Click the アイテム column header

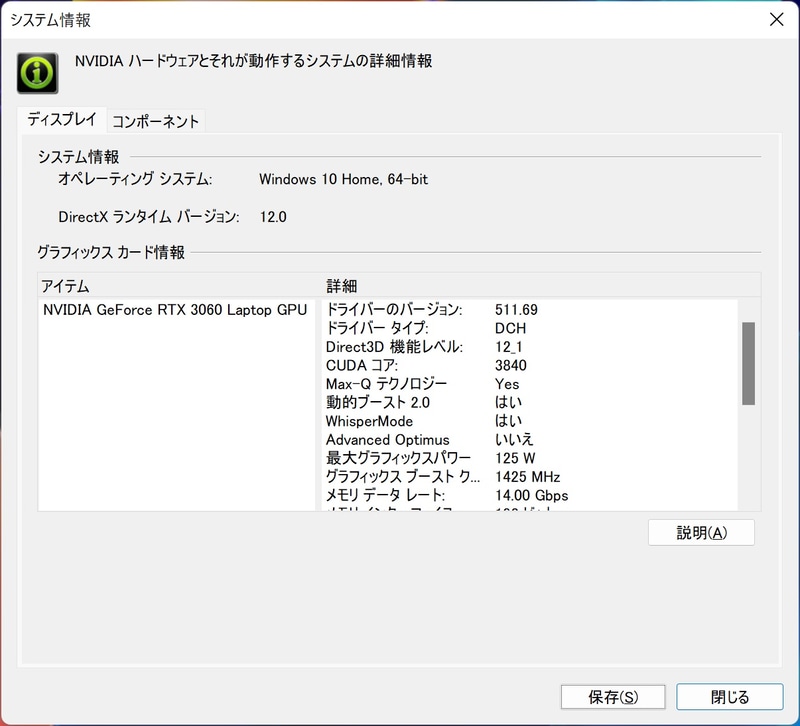coord(62,286)
